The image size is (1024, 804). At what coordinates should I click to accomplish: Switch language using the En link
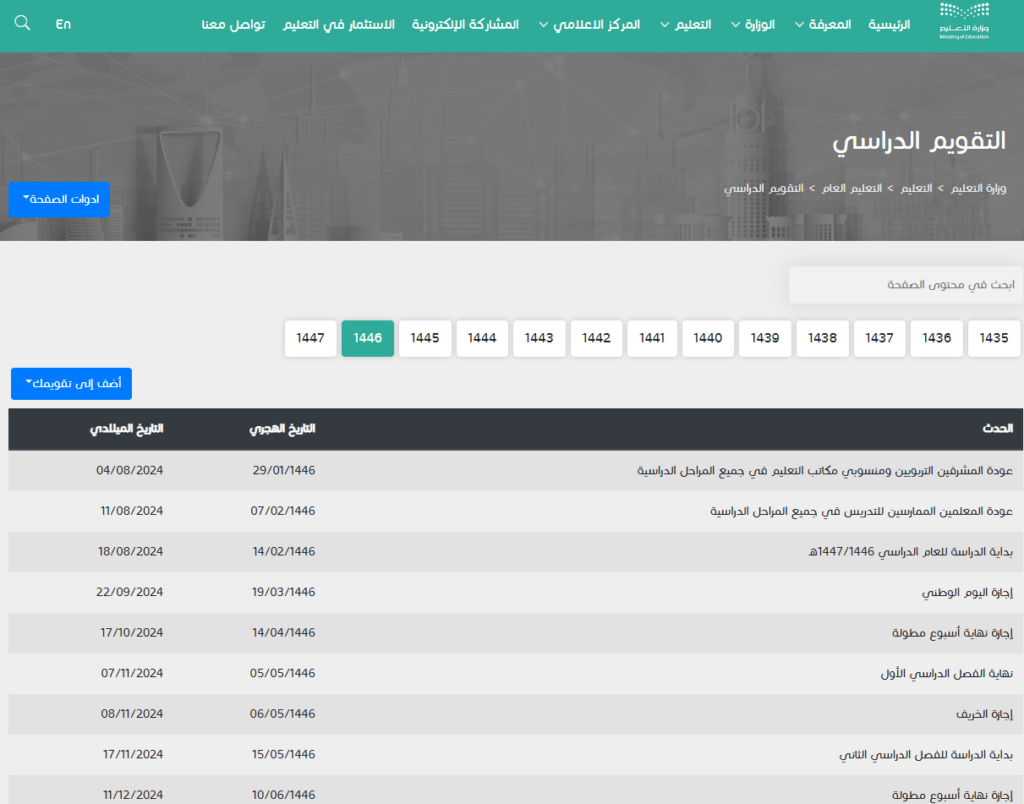click(x=64, y=24)
